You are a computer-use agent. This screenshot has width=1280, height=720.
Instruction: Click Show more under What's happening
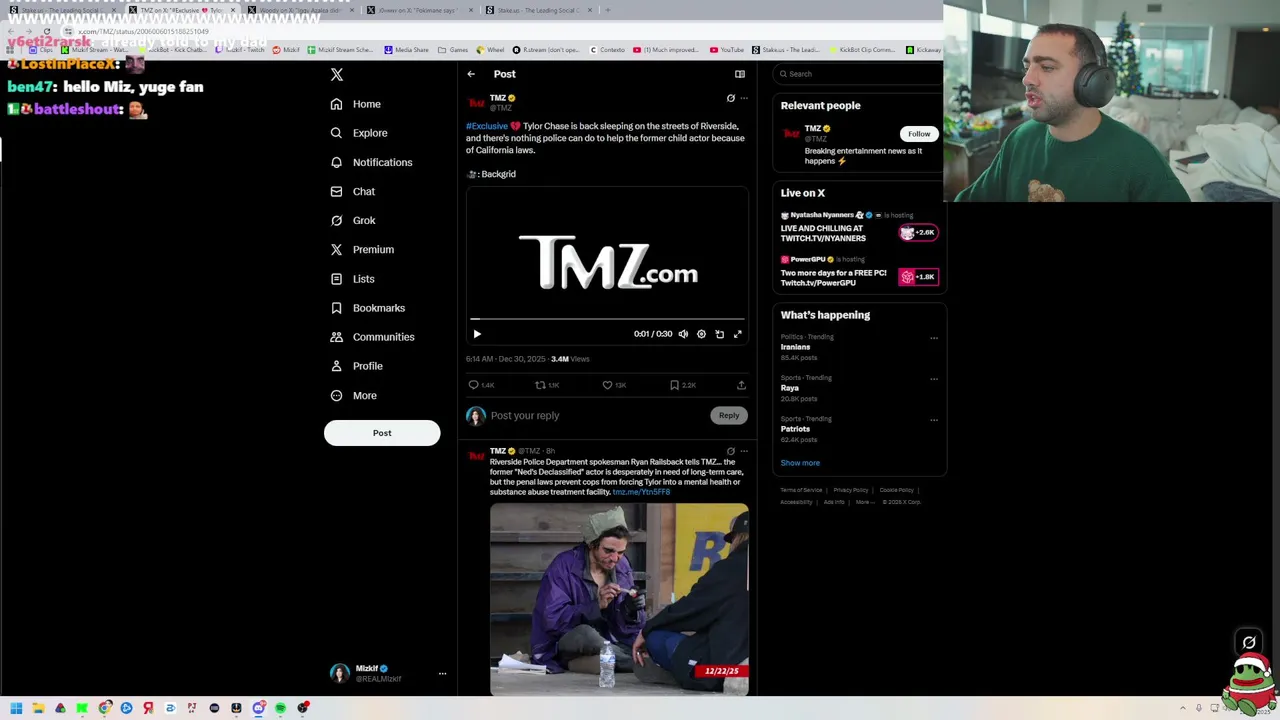coord(800,463)
